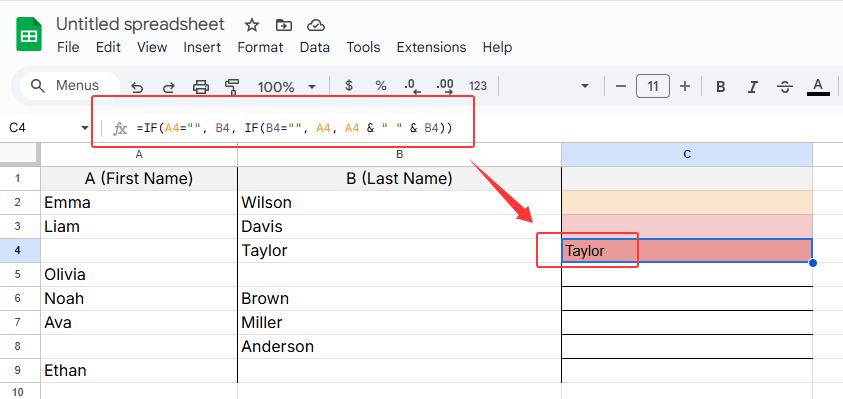The height and width of the screenshot is (399, 843).
Task: Increase font size with plus button
Action: click(685, 86)
